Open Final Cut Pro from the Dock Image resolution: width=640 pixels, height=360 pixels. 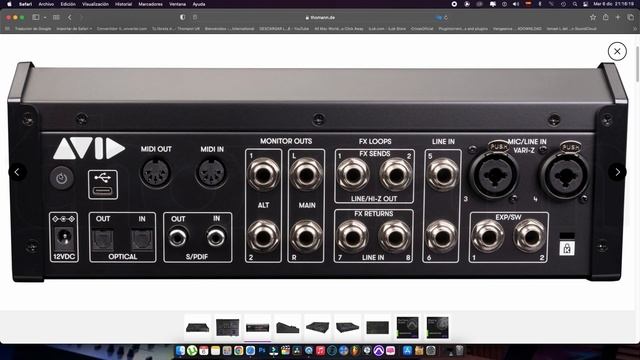click(x=285, y=350)
